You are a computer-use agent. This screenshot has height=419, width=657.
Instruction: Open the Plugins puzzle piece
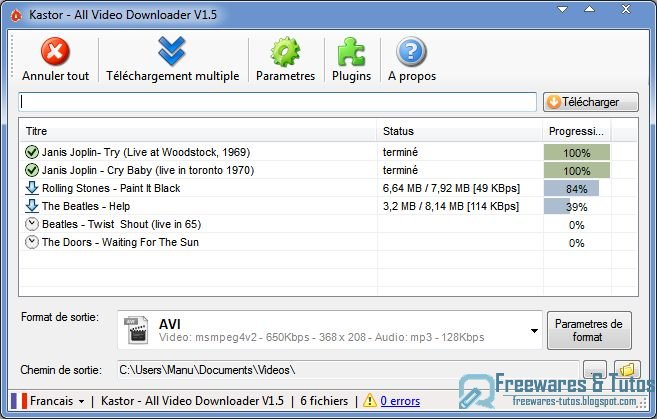point(351,59)
